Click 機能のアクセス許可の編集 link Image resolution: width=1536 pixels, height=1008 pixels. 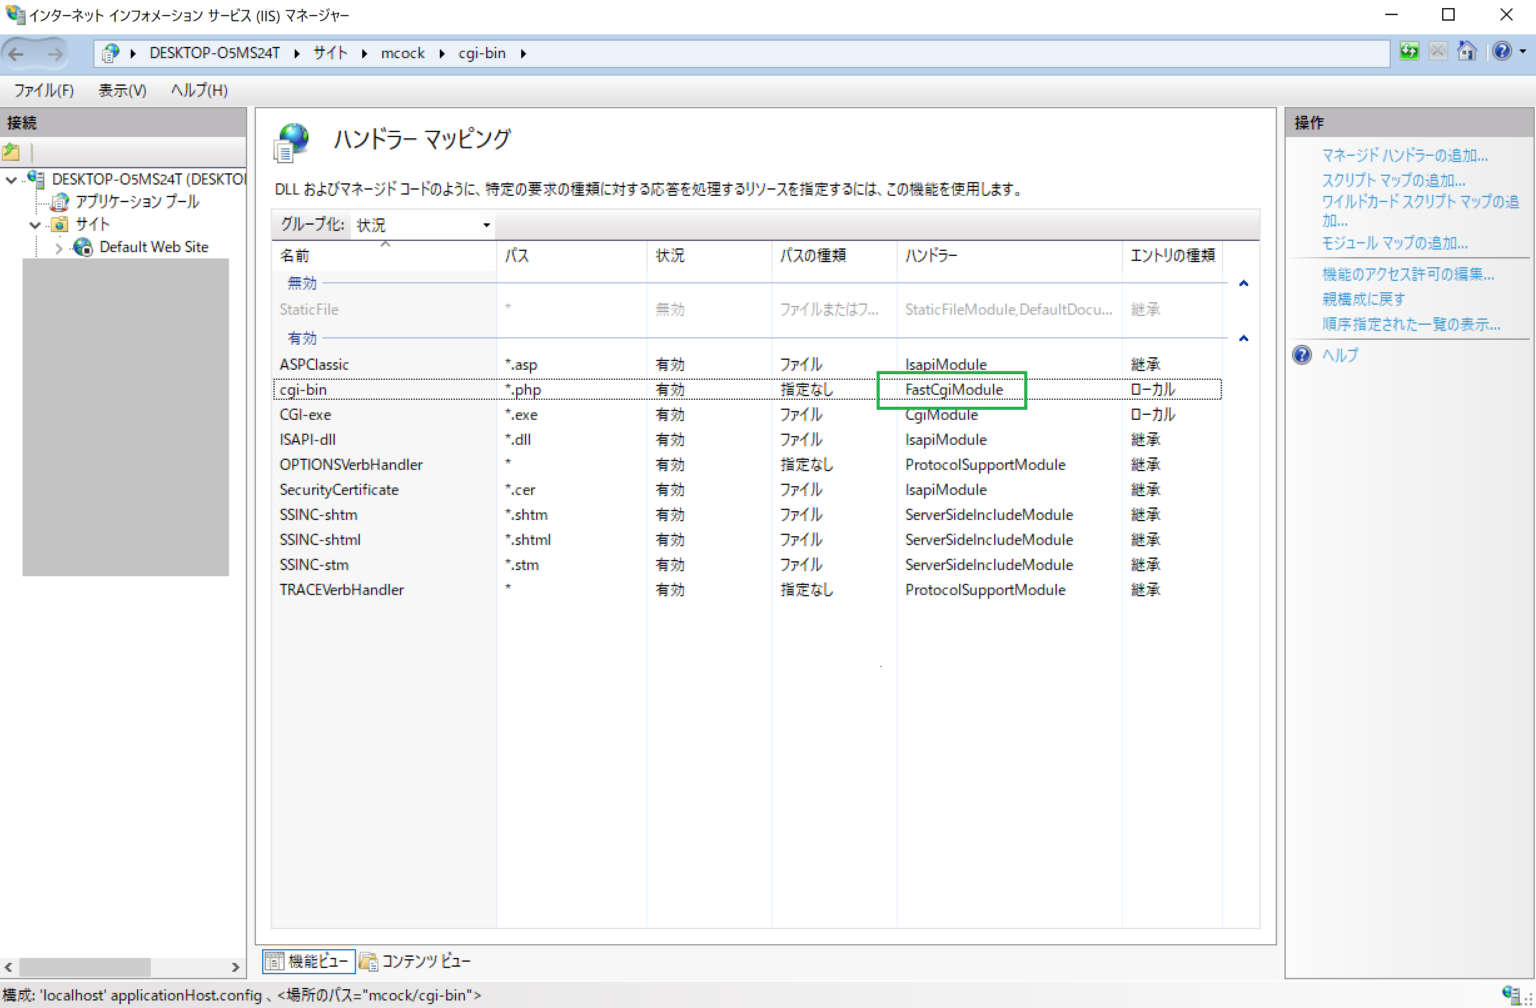[1407, 274]
